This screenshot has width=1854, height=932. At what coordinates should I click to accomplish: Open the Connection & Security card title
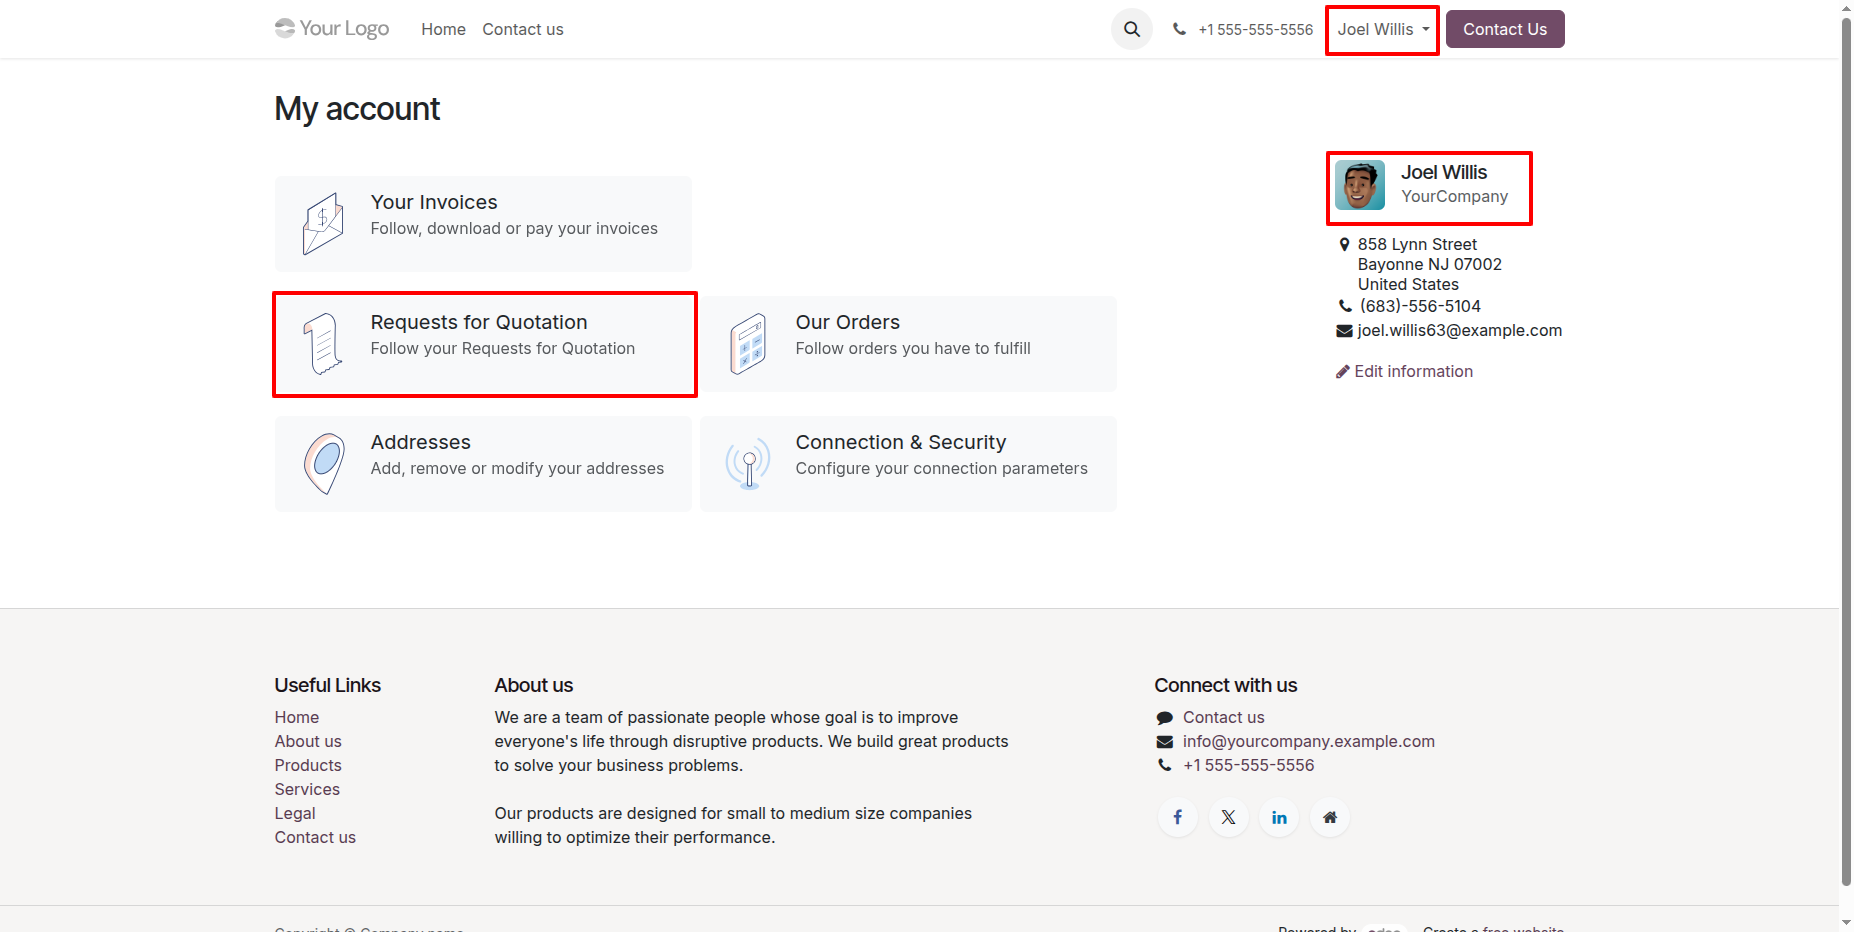coord(901,442)
